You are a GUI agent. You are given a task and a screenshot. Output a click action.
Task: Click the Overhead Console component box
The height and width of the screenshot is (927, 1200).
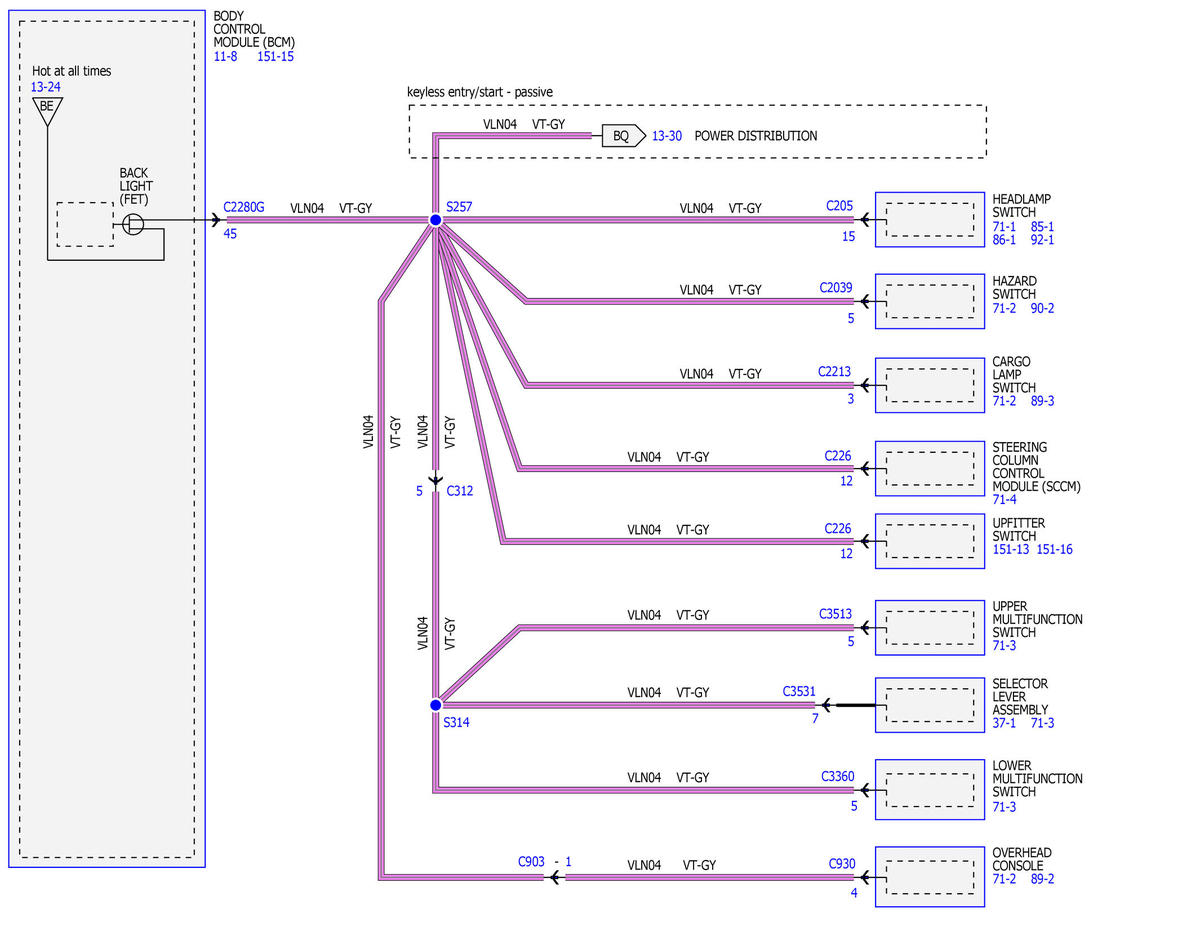pyautogui.click(x=930, y=877)
